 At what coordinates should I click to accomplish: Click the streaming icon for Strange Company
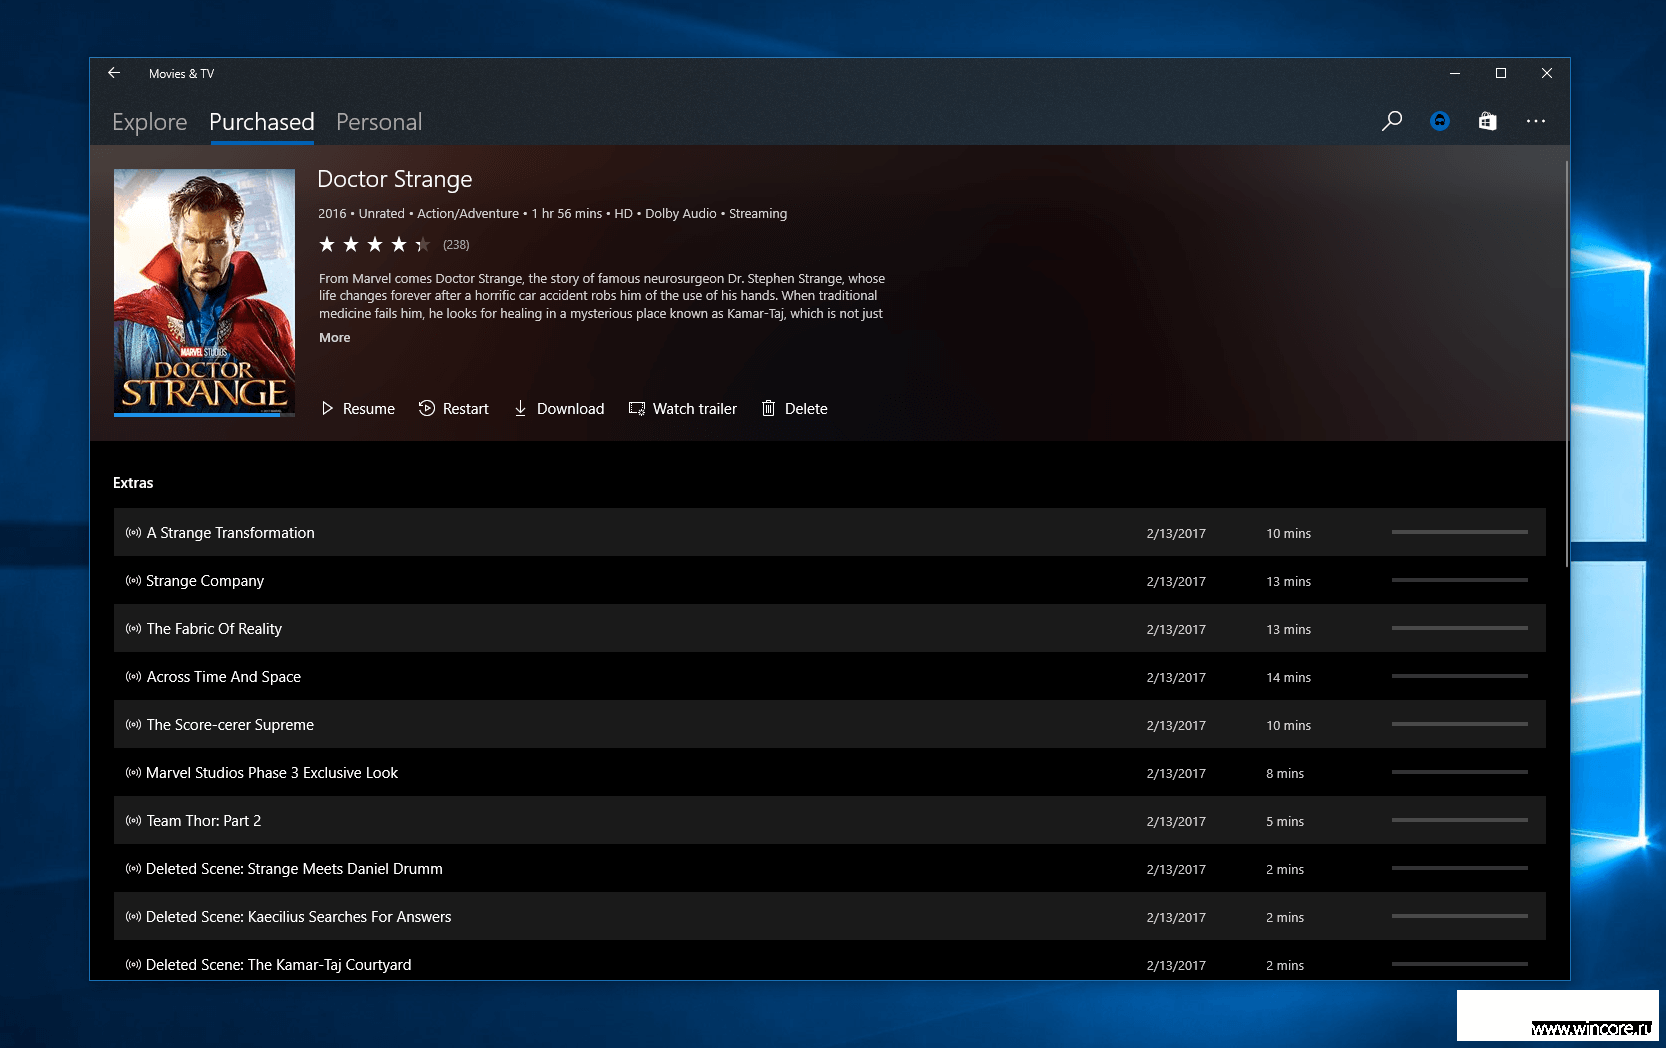133,581
